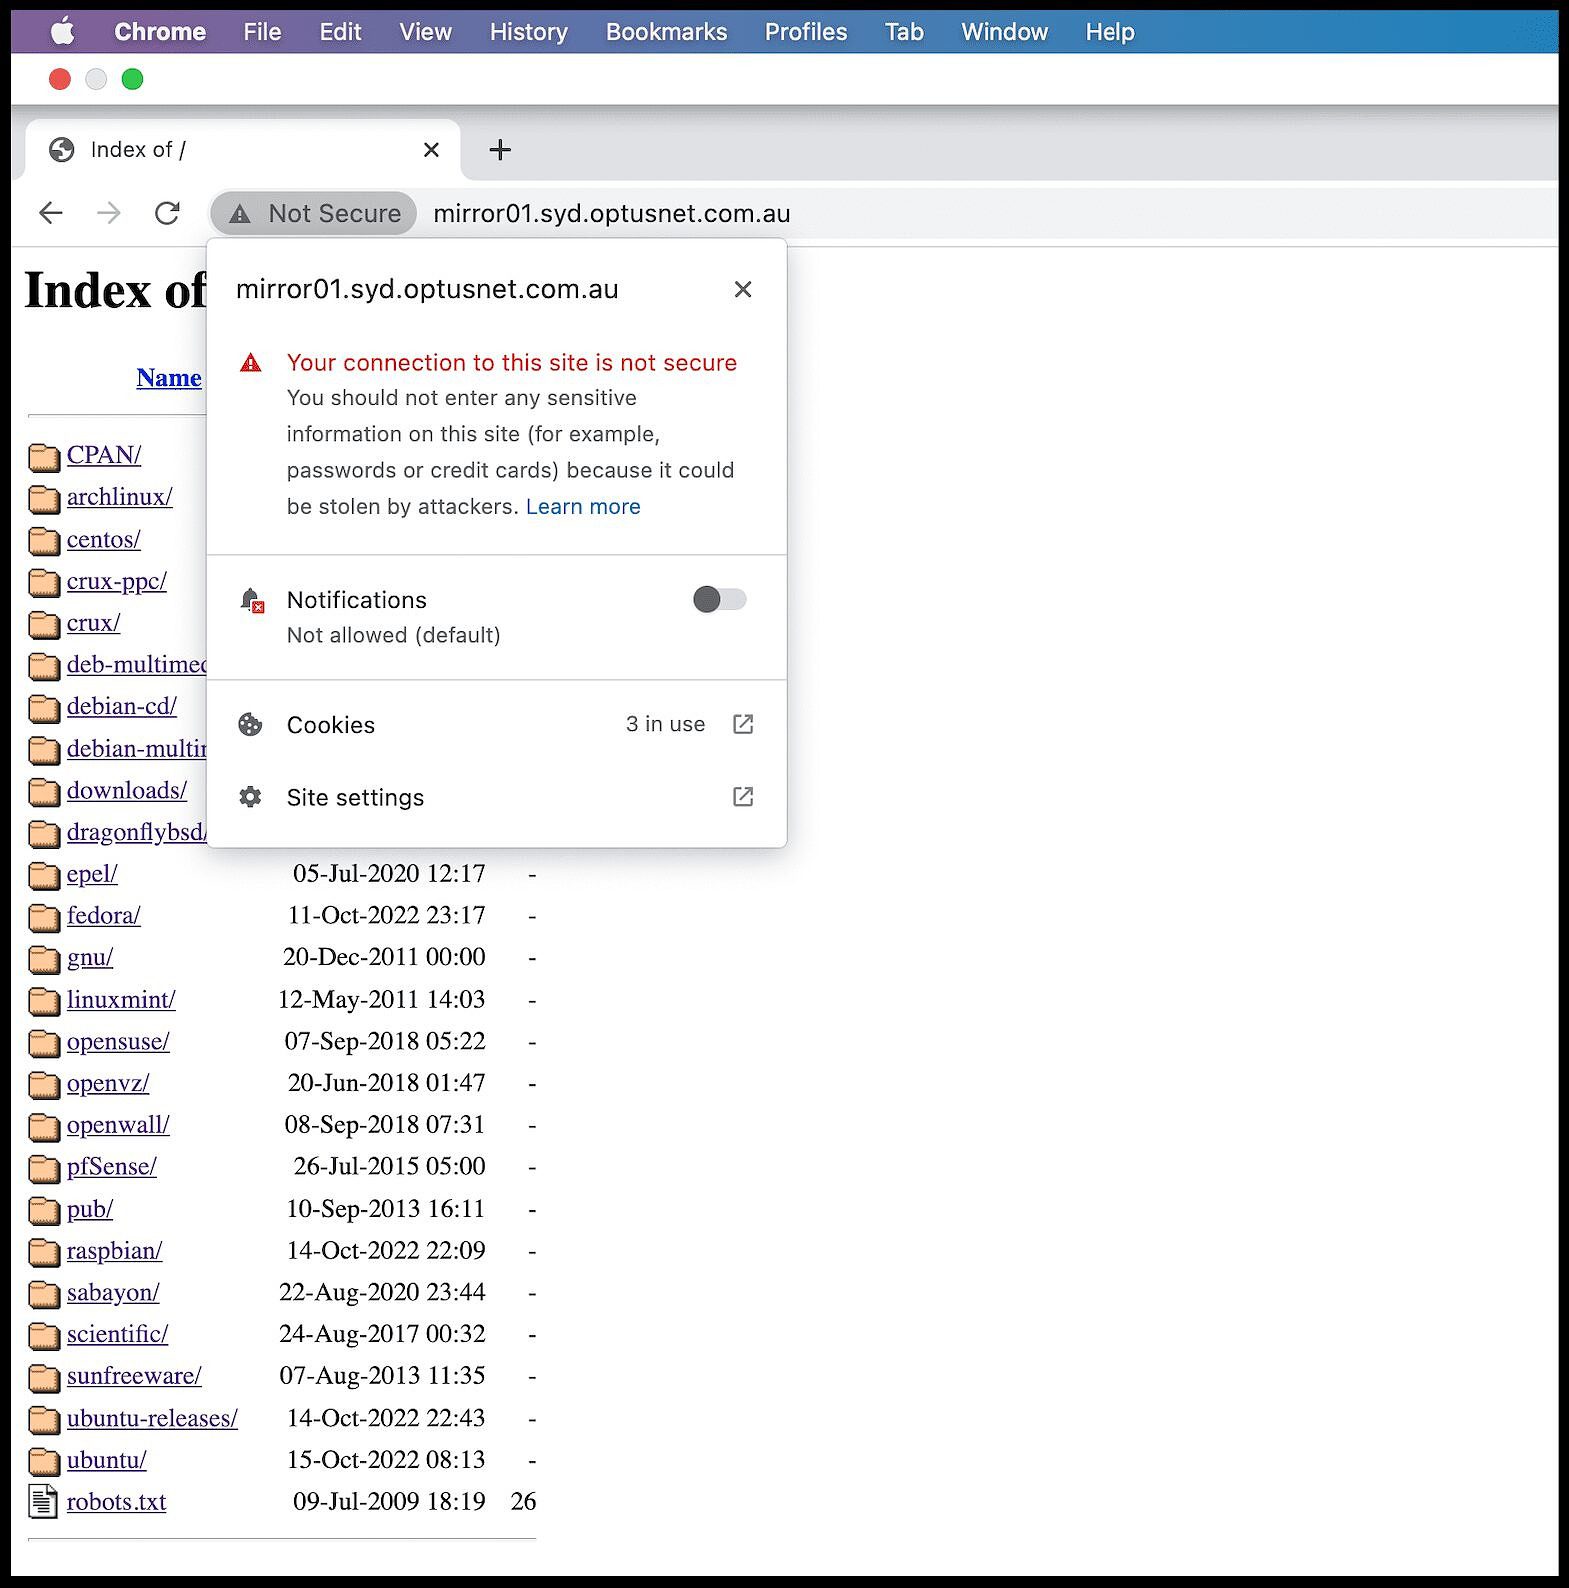Click the document icon beside robots.txt
This screenshot has width=1569, height=1588.
43,1502
